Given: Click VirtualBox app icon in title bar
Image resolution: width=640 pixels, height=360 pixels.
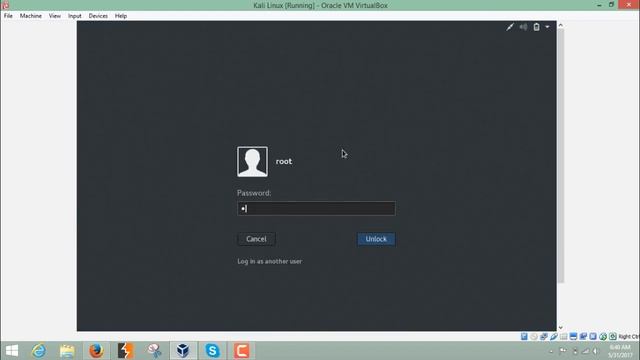Looking at the screenshot, I should coord(5,4).
